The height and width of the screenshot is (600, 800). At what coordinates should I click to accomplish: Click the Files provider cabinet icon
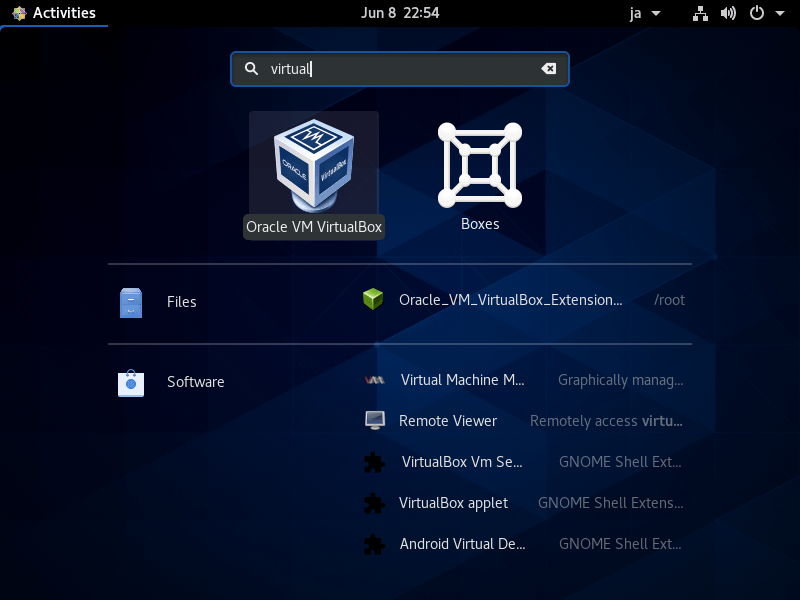pyautogui.click(x=131, y=303)
